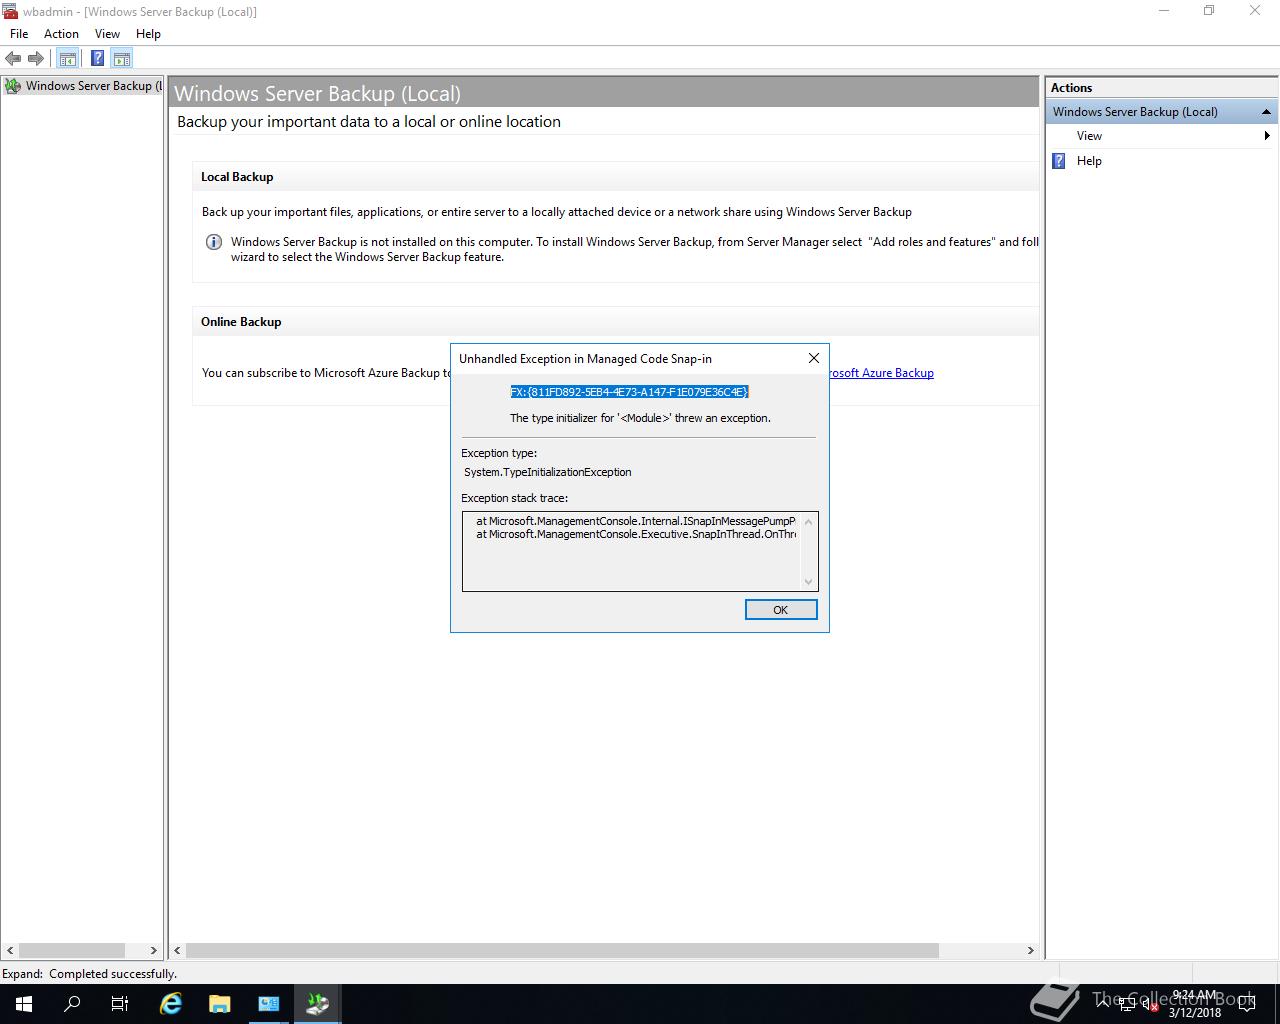This screenshot has width=1280, height=1024.
Task: Click wbadmin taskbar icon
Action: click(318, 1004)
